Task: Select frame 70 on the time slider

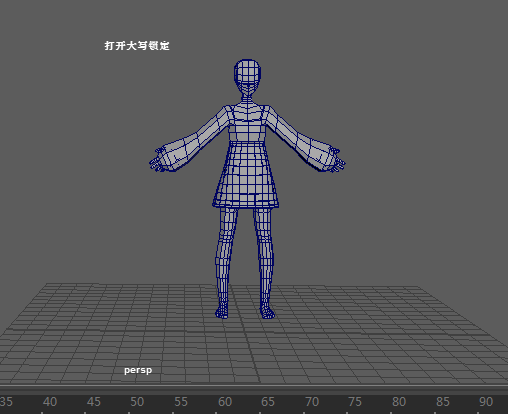Action: pyautogui.click(x=312, y=402)
